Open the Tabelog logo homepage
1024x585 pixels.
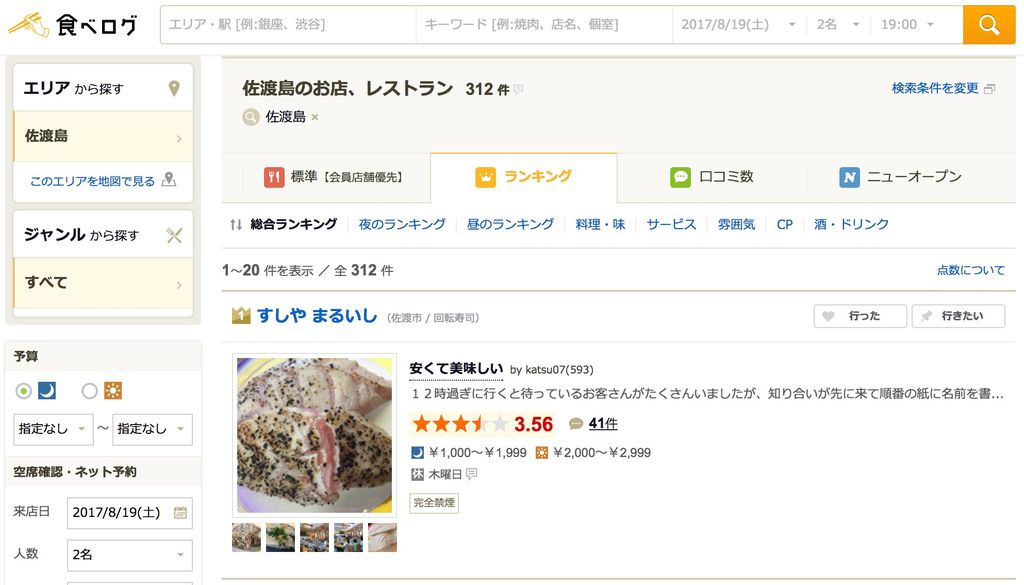coord(72,25)
